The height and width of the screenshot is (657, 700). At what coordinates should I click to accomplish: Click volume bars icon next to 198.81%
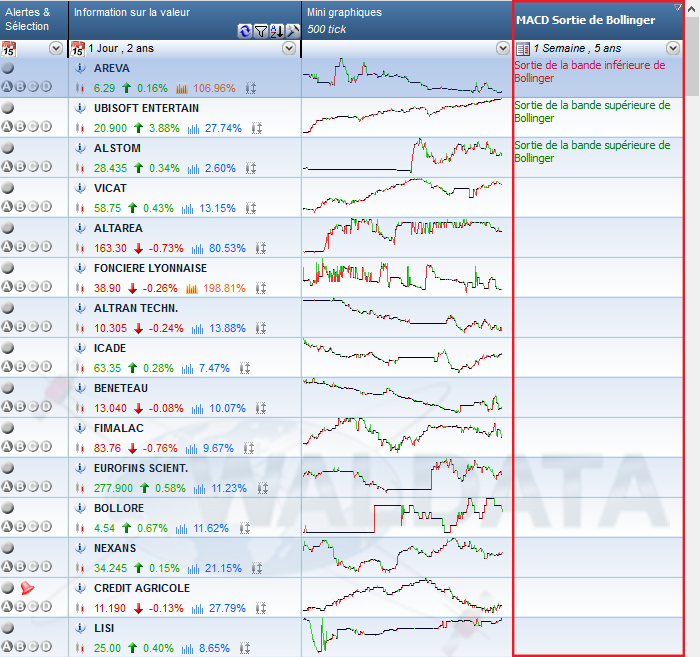pyautogui.click(x=192, y=288)
